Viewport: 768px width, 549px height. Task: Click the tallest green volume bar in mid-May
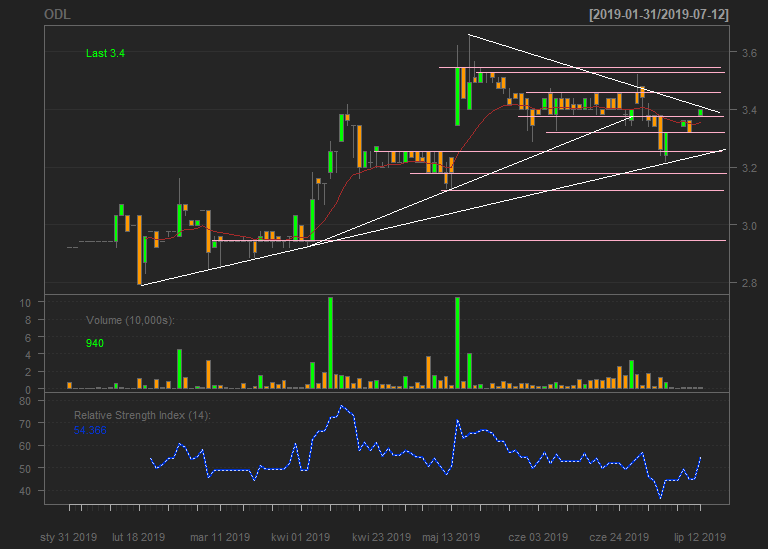tap(457, 343)
